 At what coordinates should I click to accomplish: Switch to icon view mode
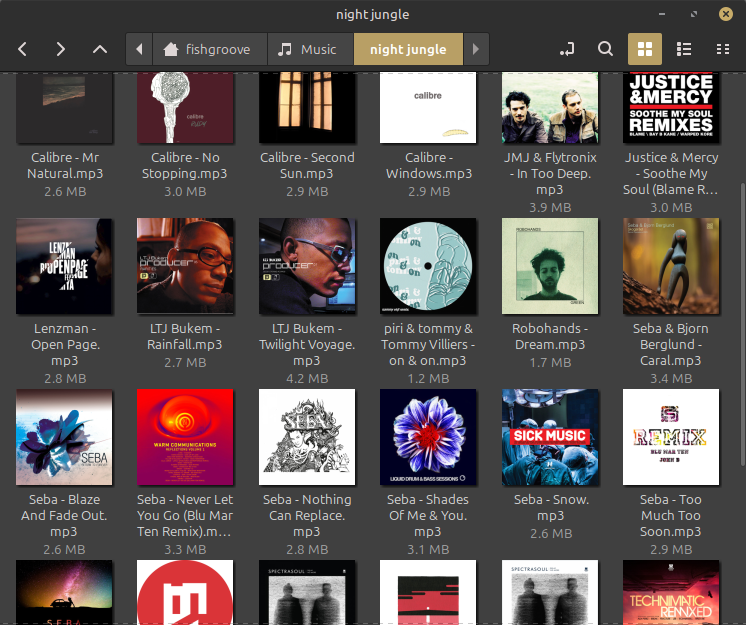645,49
